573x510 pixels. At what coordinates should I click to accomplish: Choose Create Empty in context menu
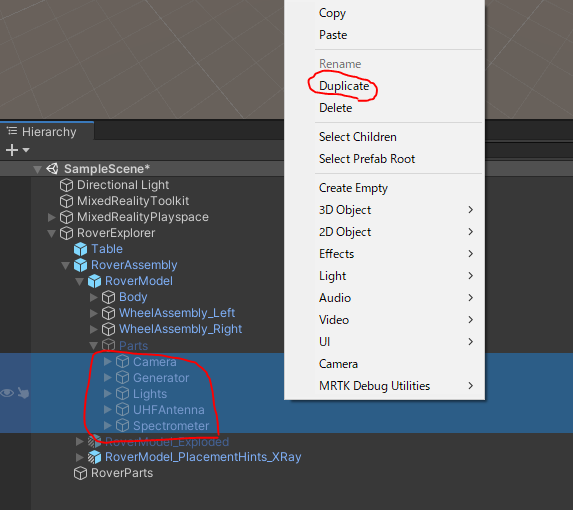click(x=384, y=188)
